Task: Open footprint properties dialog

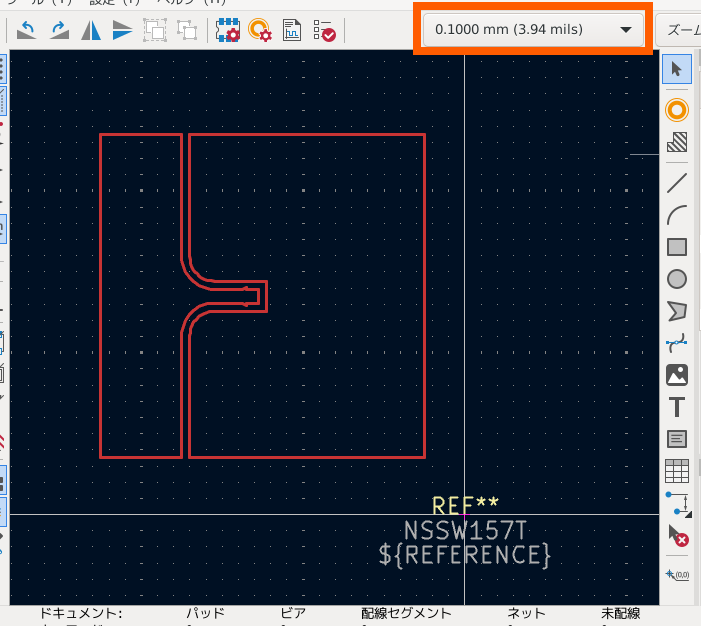Action: 228,30
